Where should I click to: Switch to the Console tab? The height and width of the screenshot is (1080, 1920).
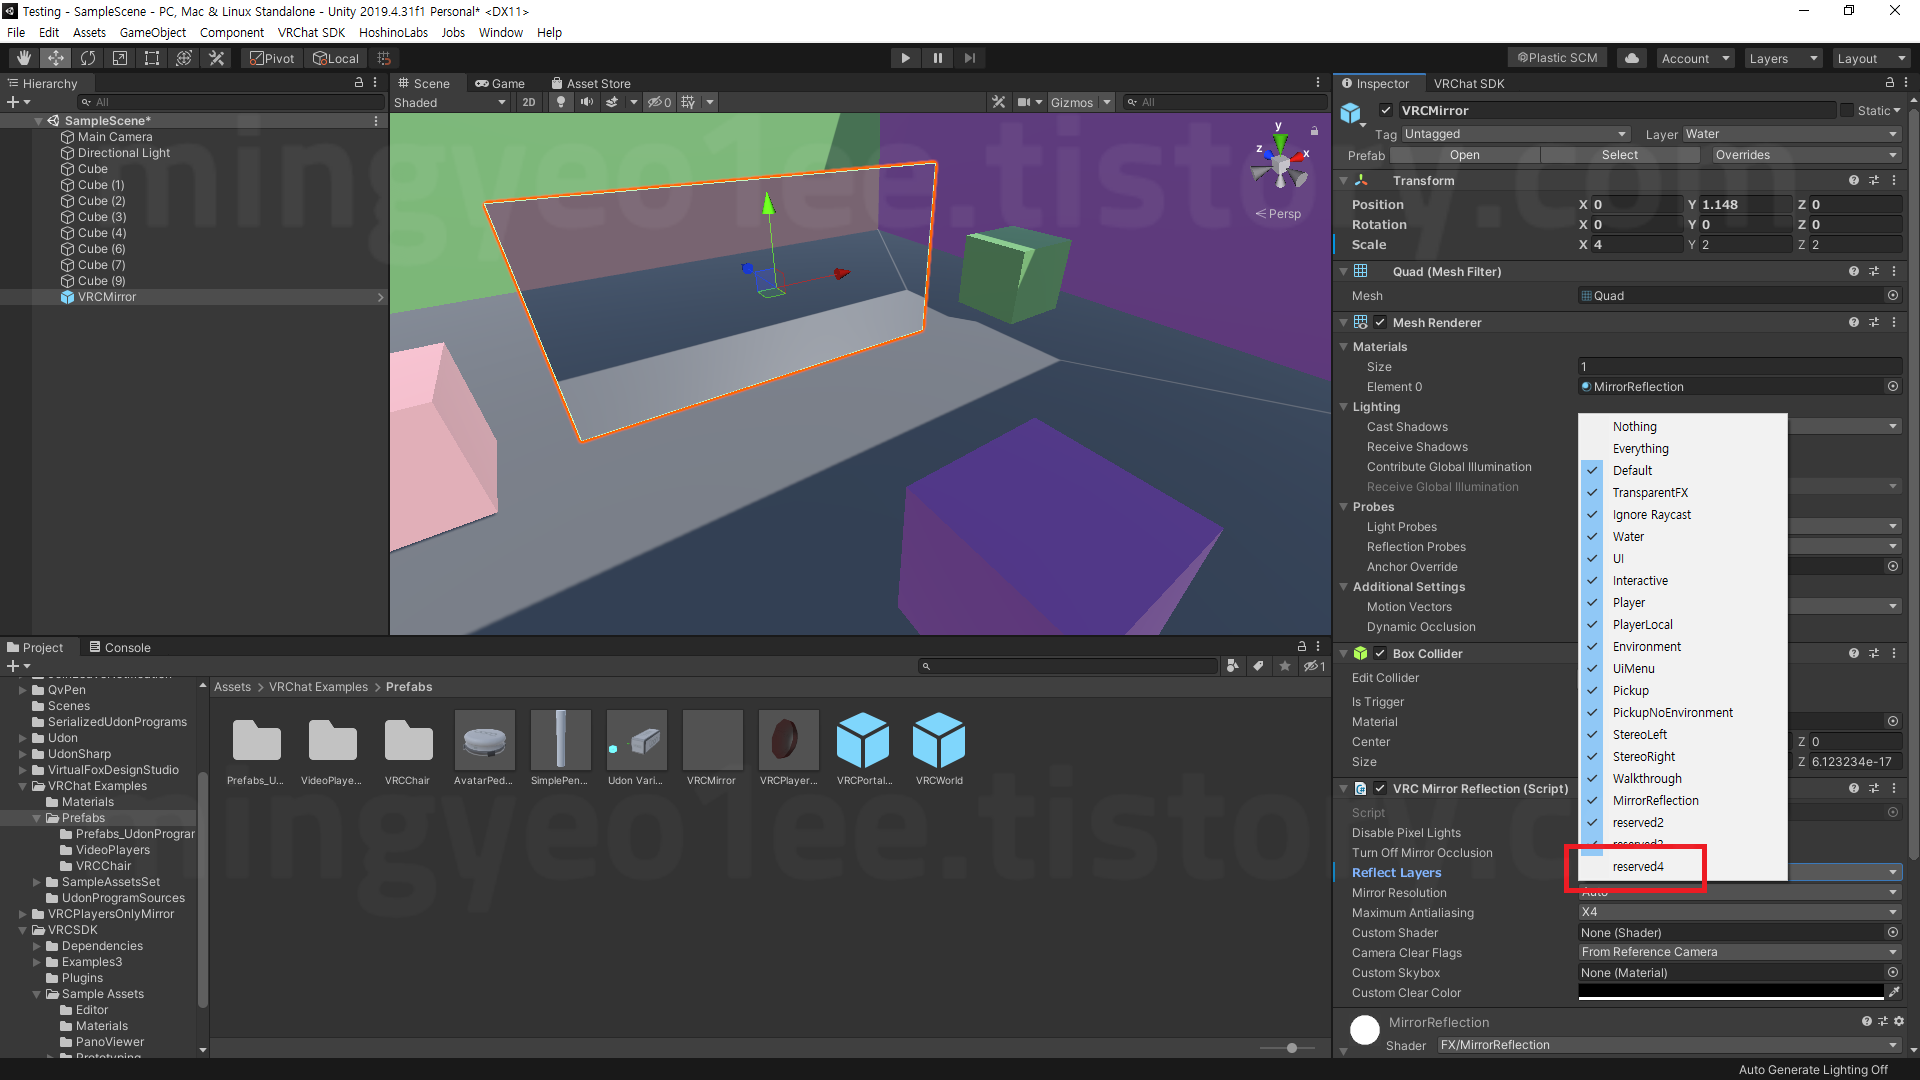click(120, 647)
